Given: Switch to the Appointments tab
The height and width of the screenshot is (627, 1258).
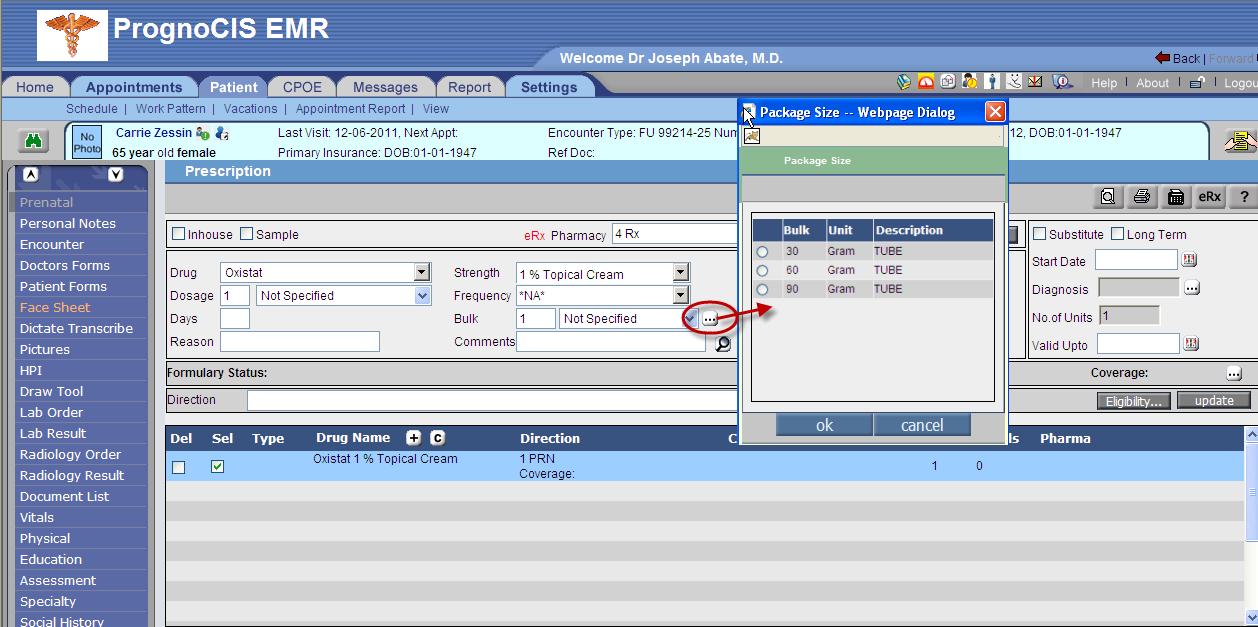Looking at the screenshot, I should click(x=134, y=87).
